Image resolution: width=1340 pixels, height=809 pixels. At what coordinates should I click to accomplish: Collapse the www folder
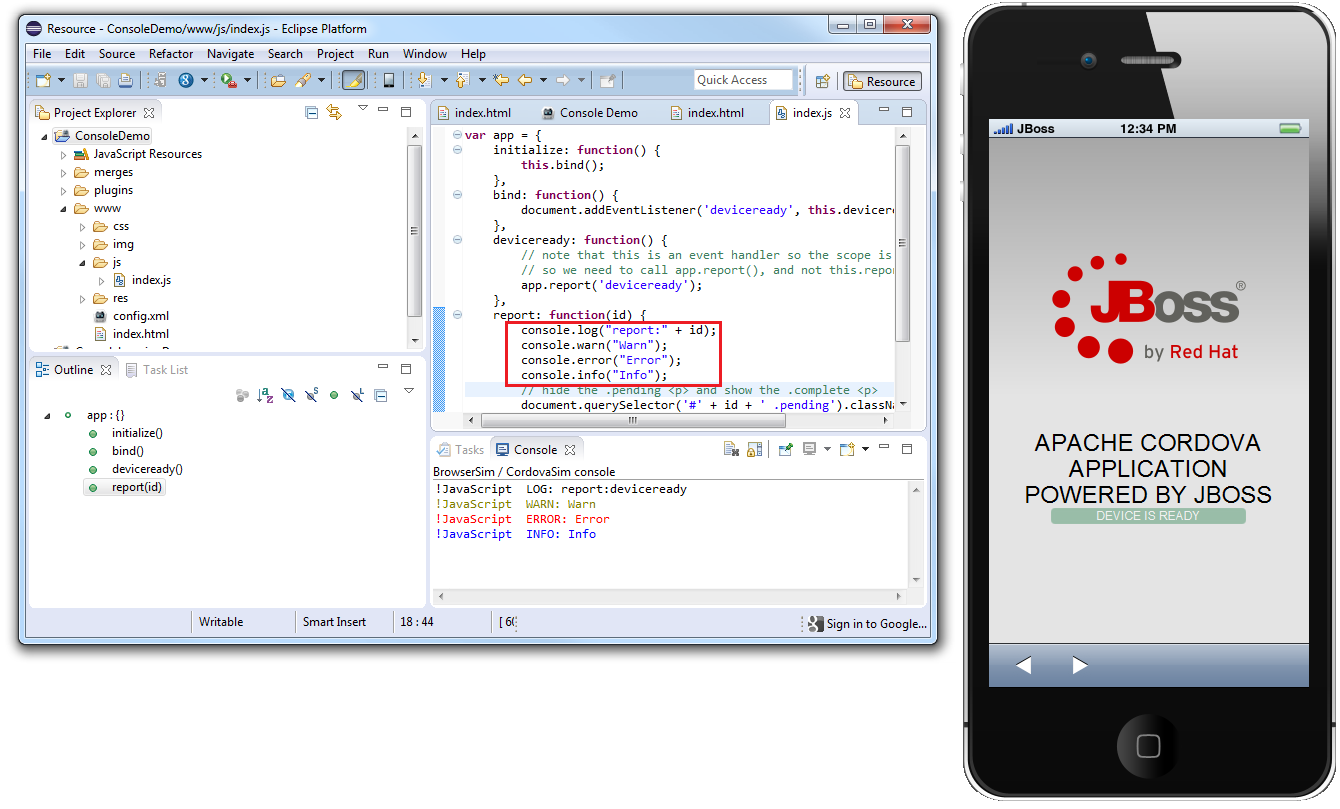[64, 208]
